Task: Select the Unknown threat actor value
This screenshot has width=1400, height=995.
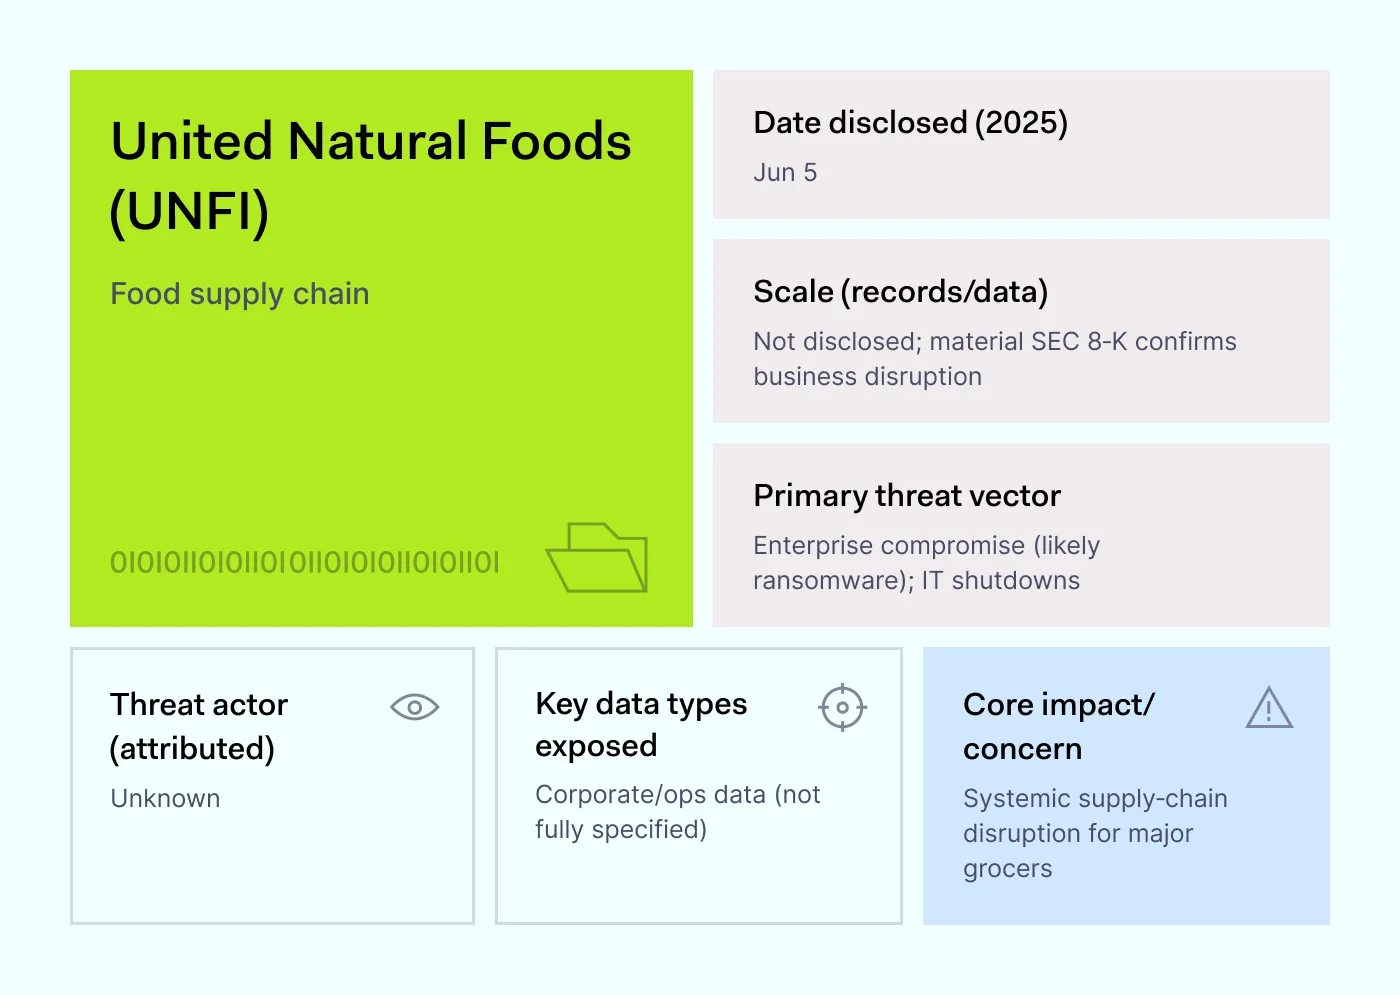Action: [165, 799]
